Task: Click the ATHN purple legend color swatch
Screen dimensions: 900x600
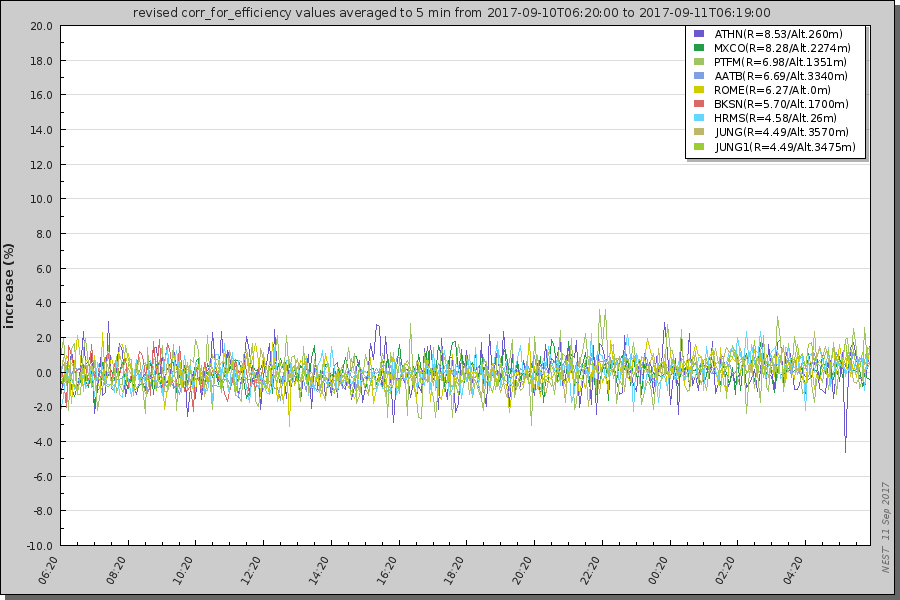Action: pyautogui.click(x=699, y=34)
